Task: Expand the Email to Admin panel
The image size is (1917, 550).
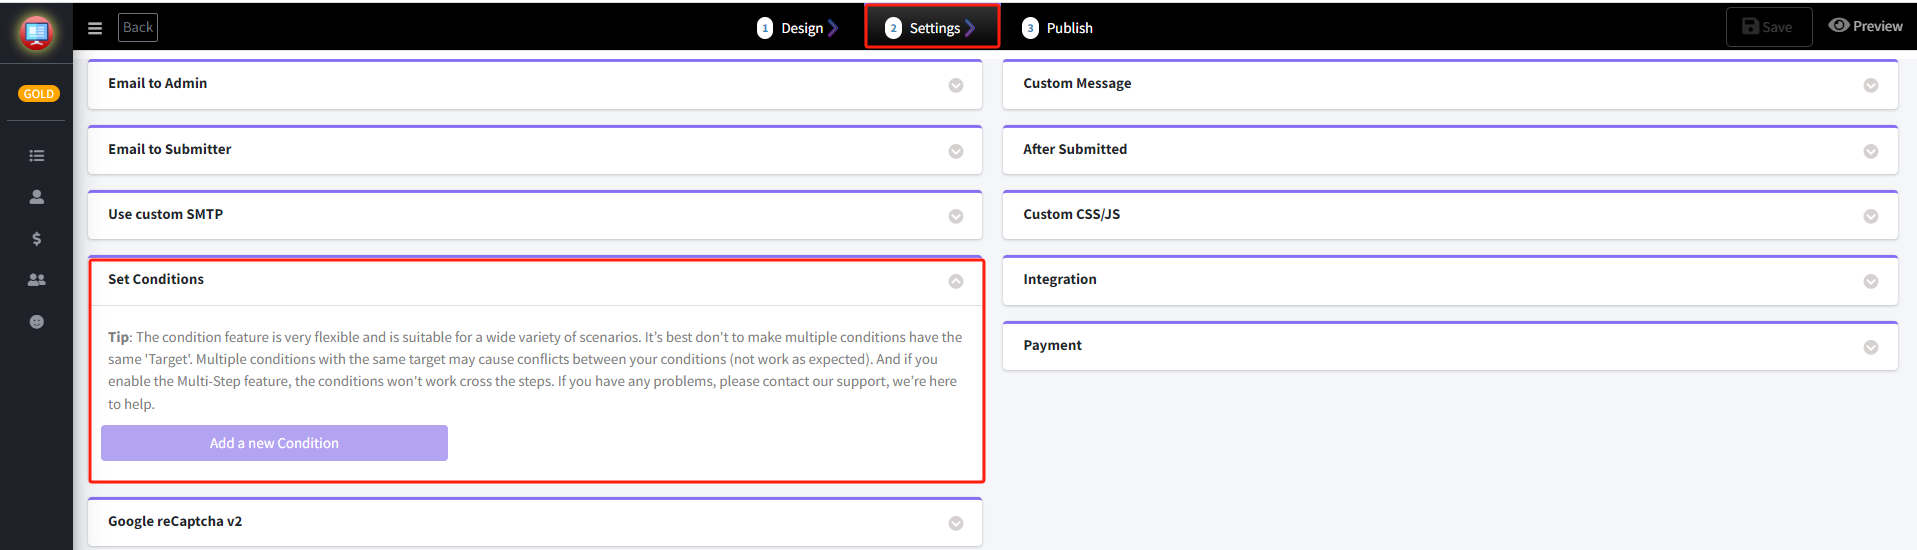Action: point(956,85)
